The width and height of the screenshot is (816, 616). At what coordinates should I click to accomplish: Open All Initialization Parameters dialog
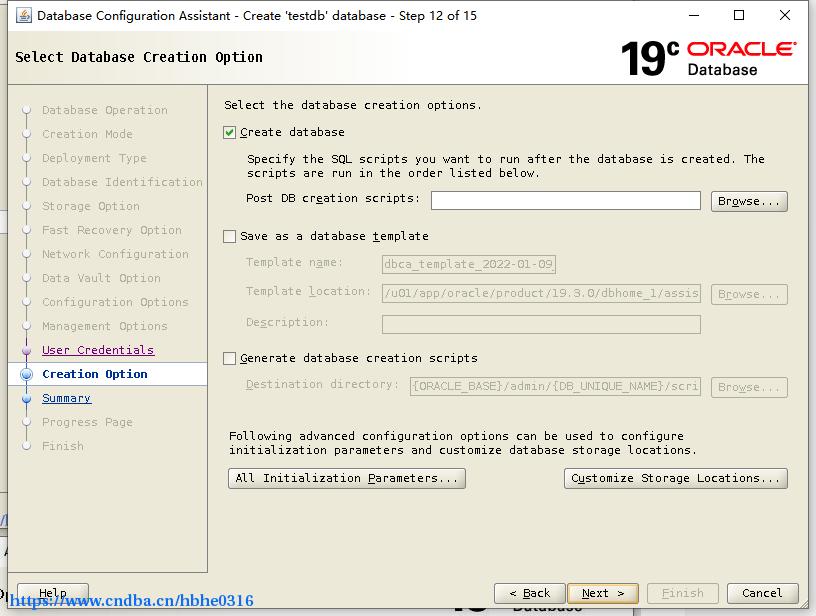(347, 478)
